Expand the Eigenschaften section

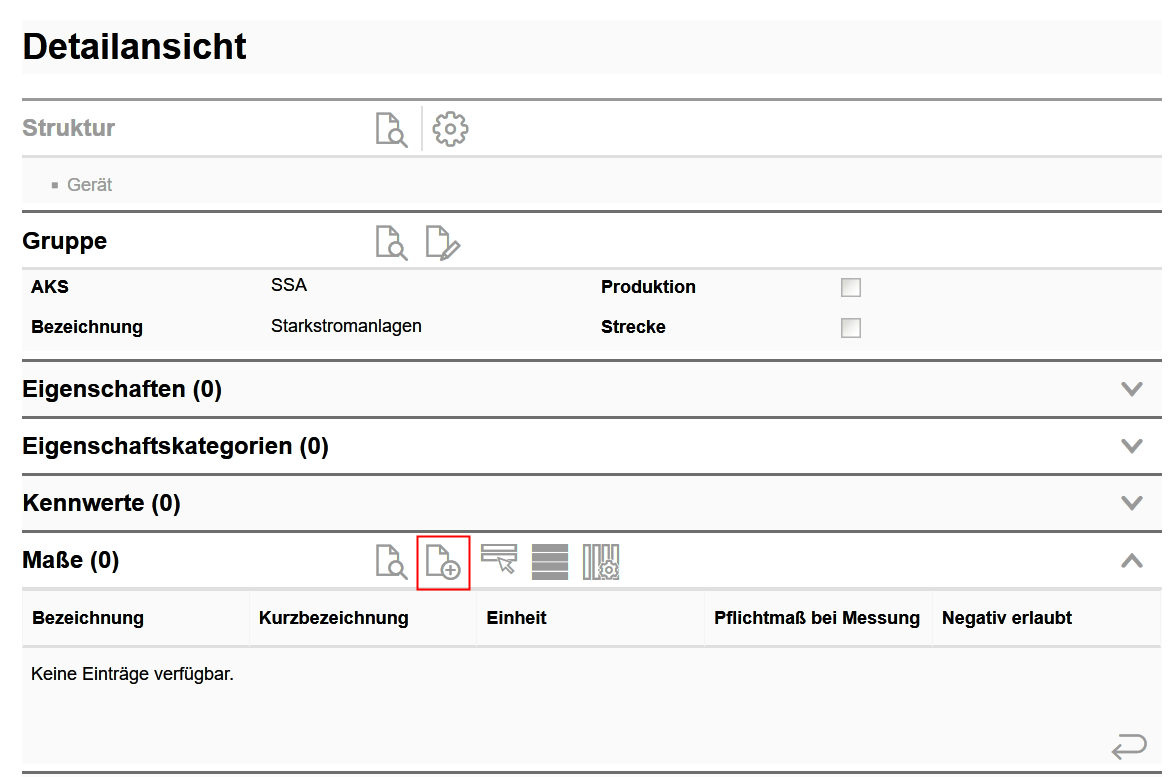(x=1131, y=388)
